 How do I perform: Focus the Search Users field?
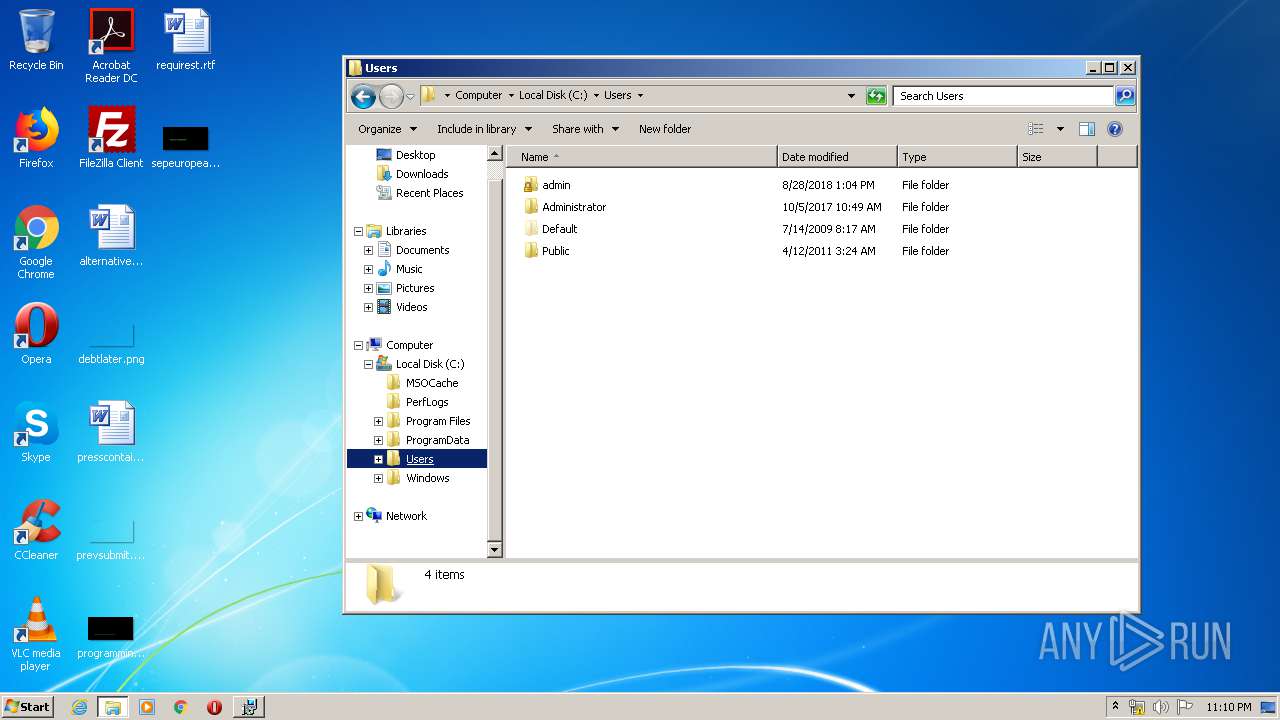point(1003,96)
